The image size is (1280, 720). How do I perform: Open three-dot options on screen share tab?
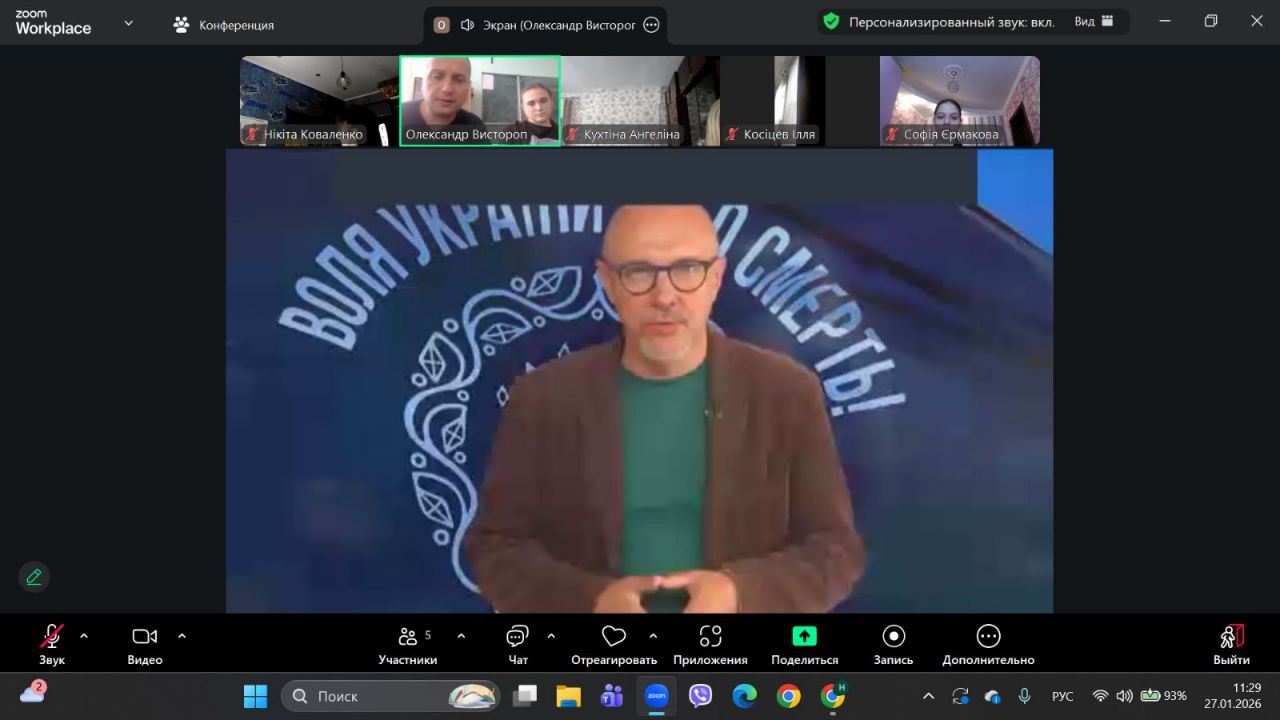651,25
